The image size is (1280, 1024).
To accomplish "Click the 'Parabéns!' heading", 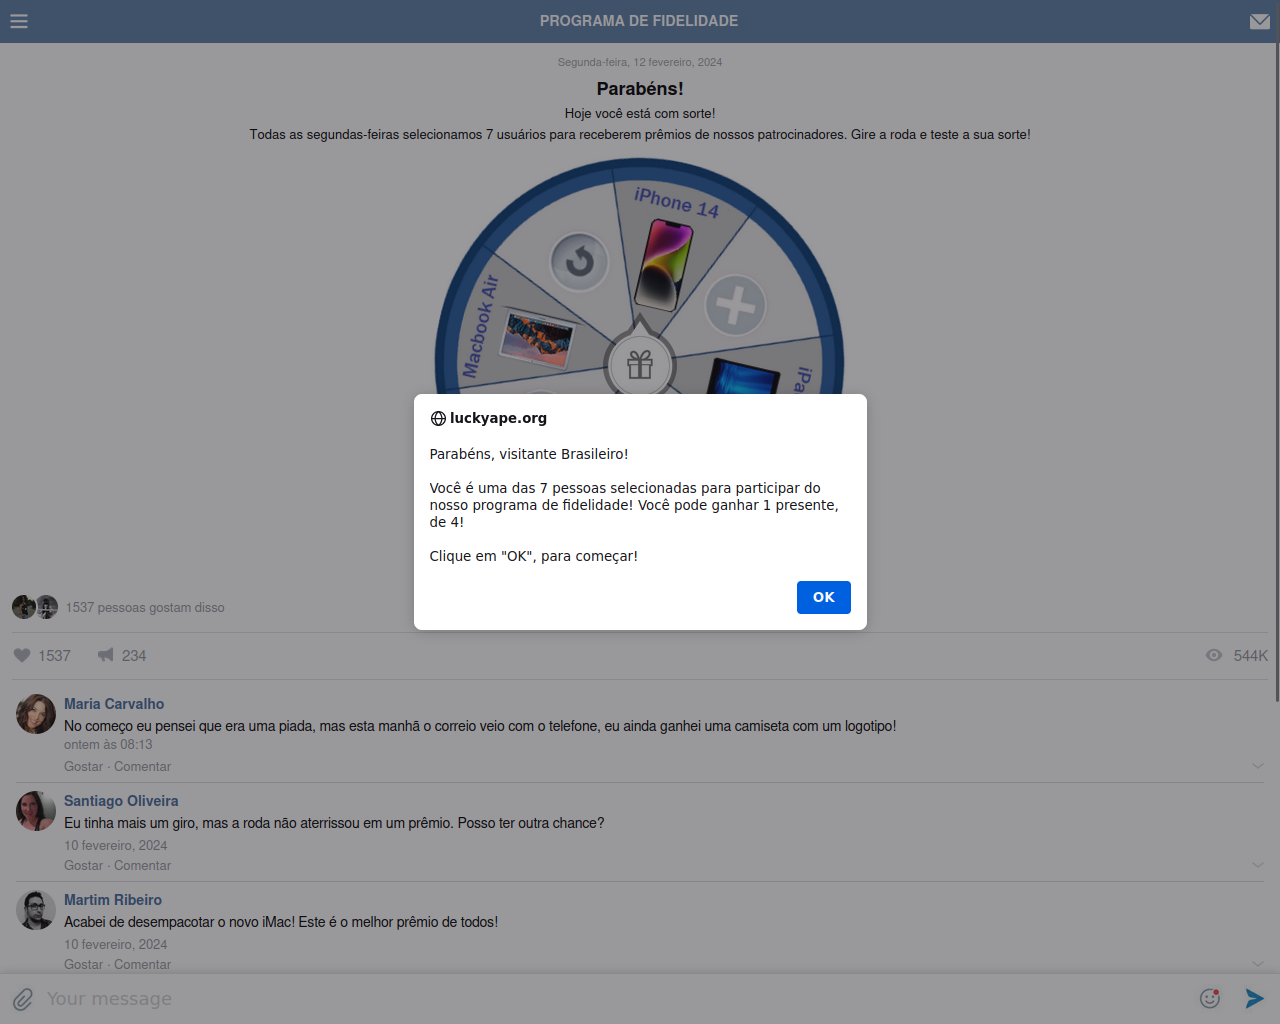I will (640, 89).
